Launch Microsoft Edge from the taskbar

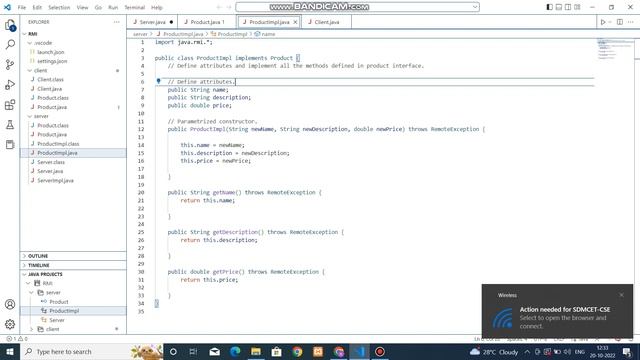click(235, 351)
